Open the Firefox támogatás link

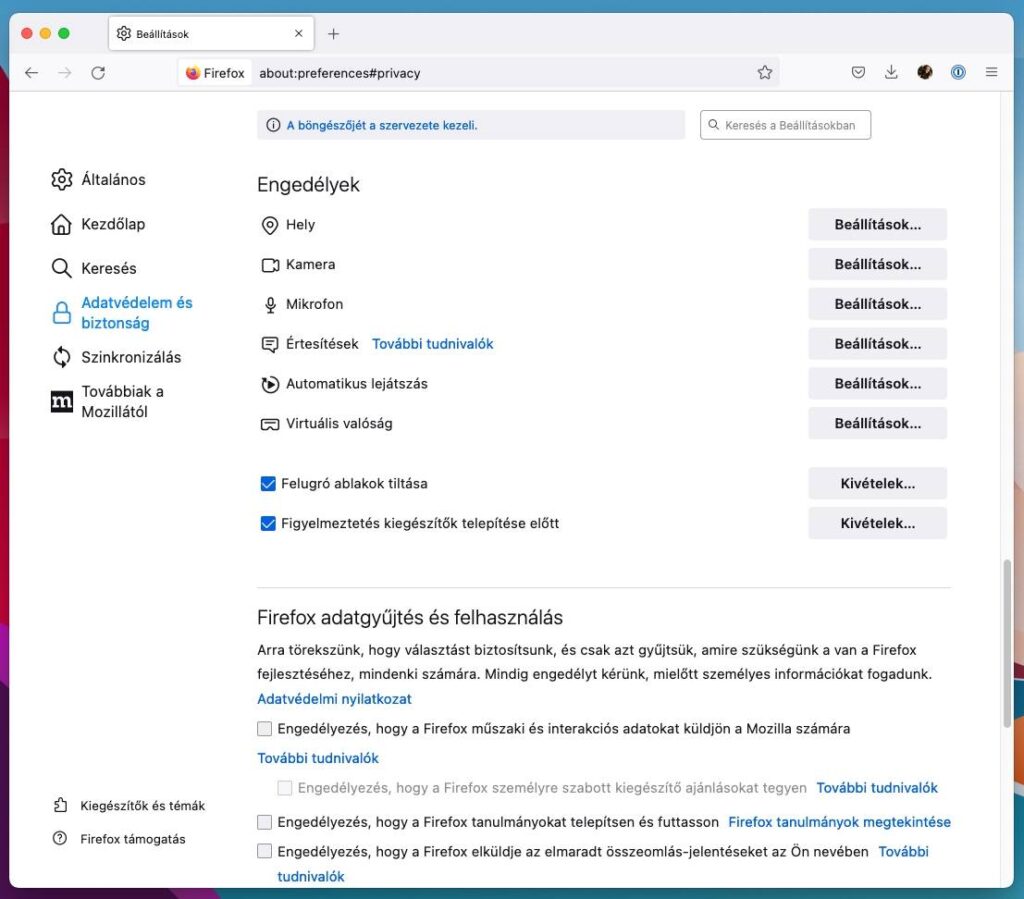(x=133, y=839)
